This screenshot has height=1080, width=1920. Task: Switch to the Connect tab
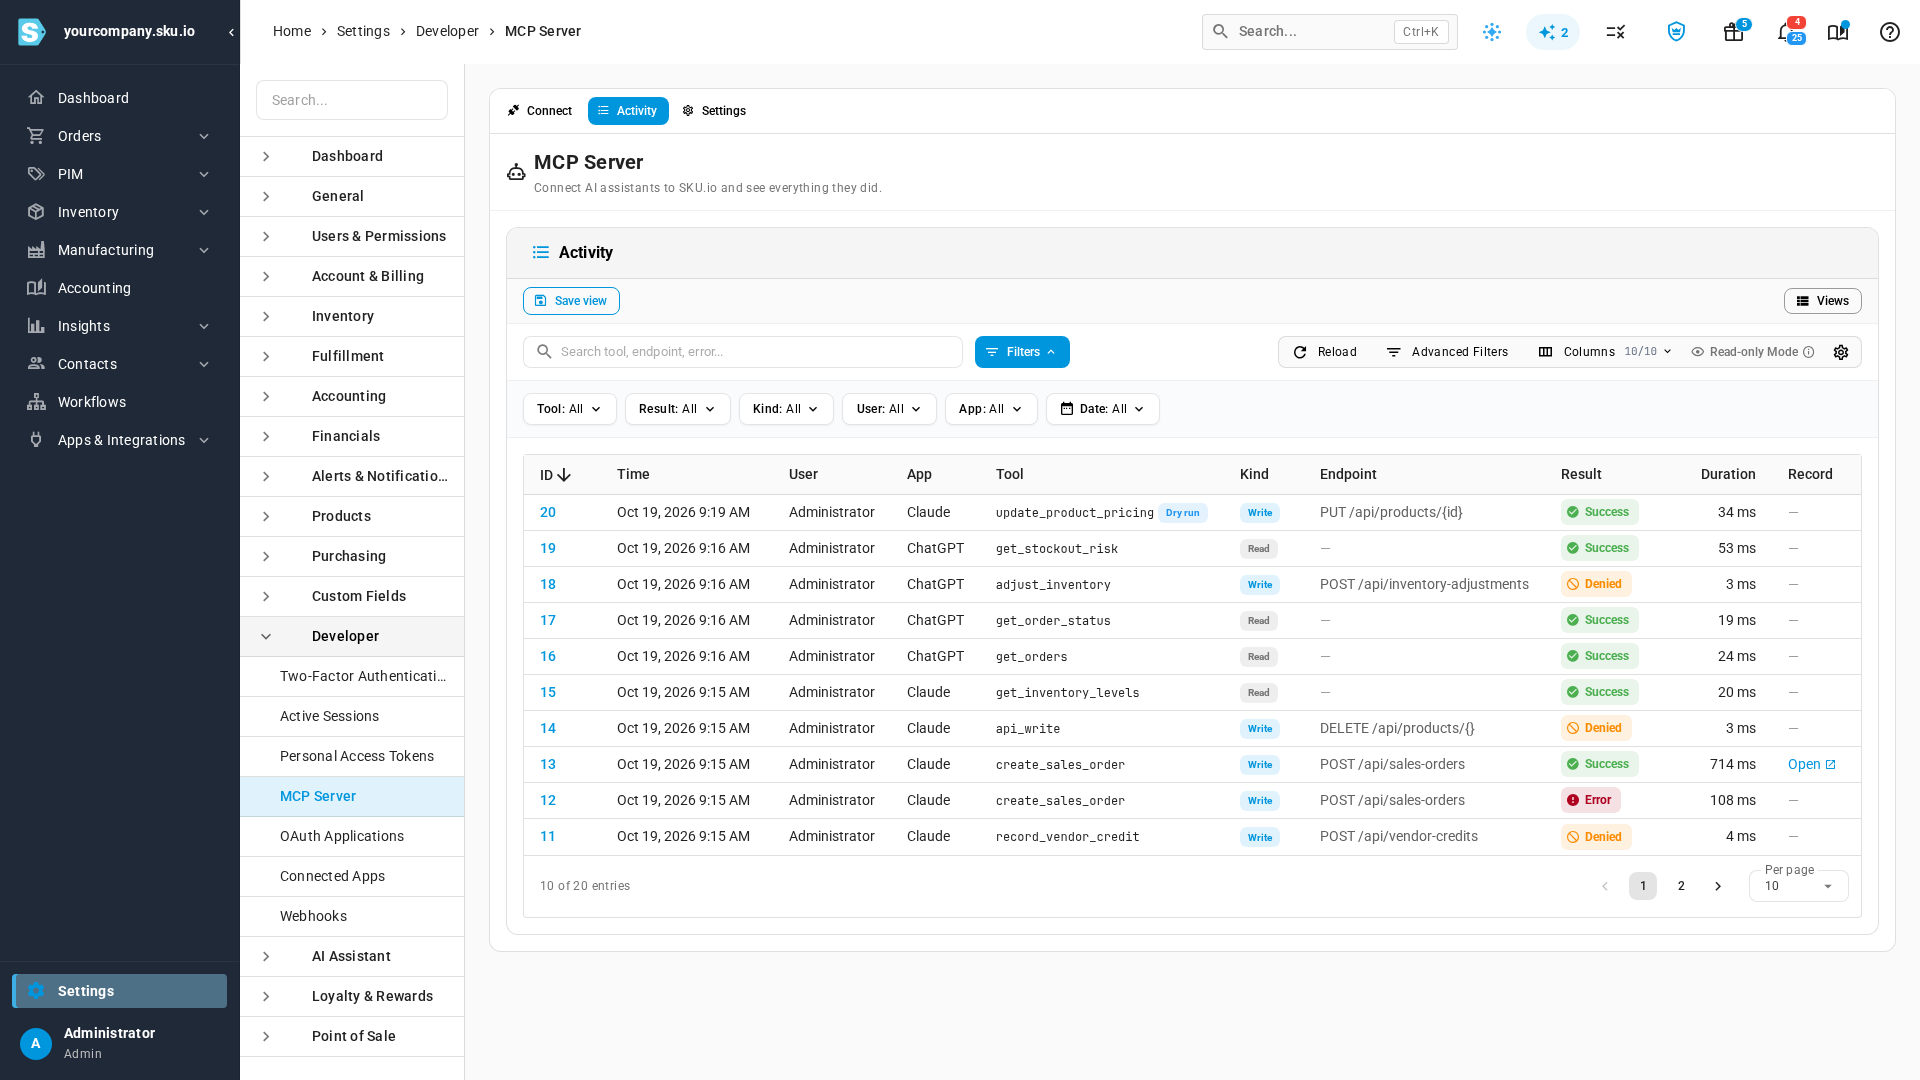click(x=540, y=111)
